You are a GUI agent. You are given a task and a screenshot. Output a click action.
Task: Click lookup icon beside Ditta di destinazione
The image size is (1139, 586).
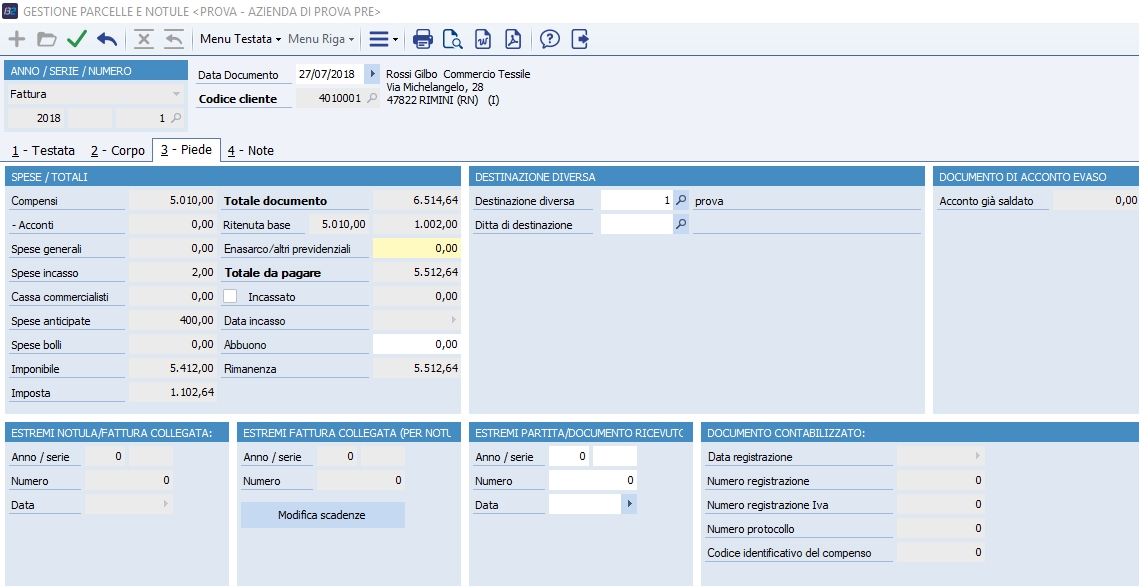coord(681,225)
